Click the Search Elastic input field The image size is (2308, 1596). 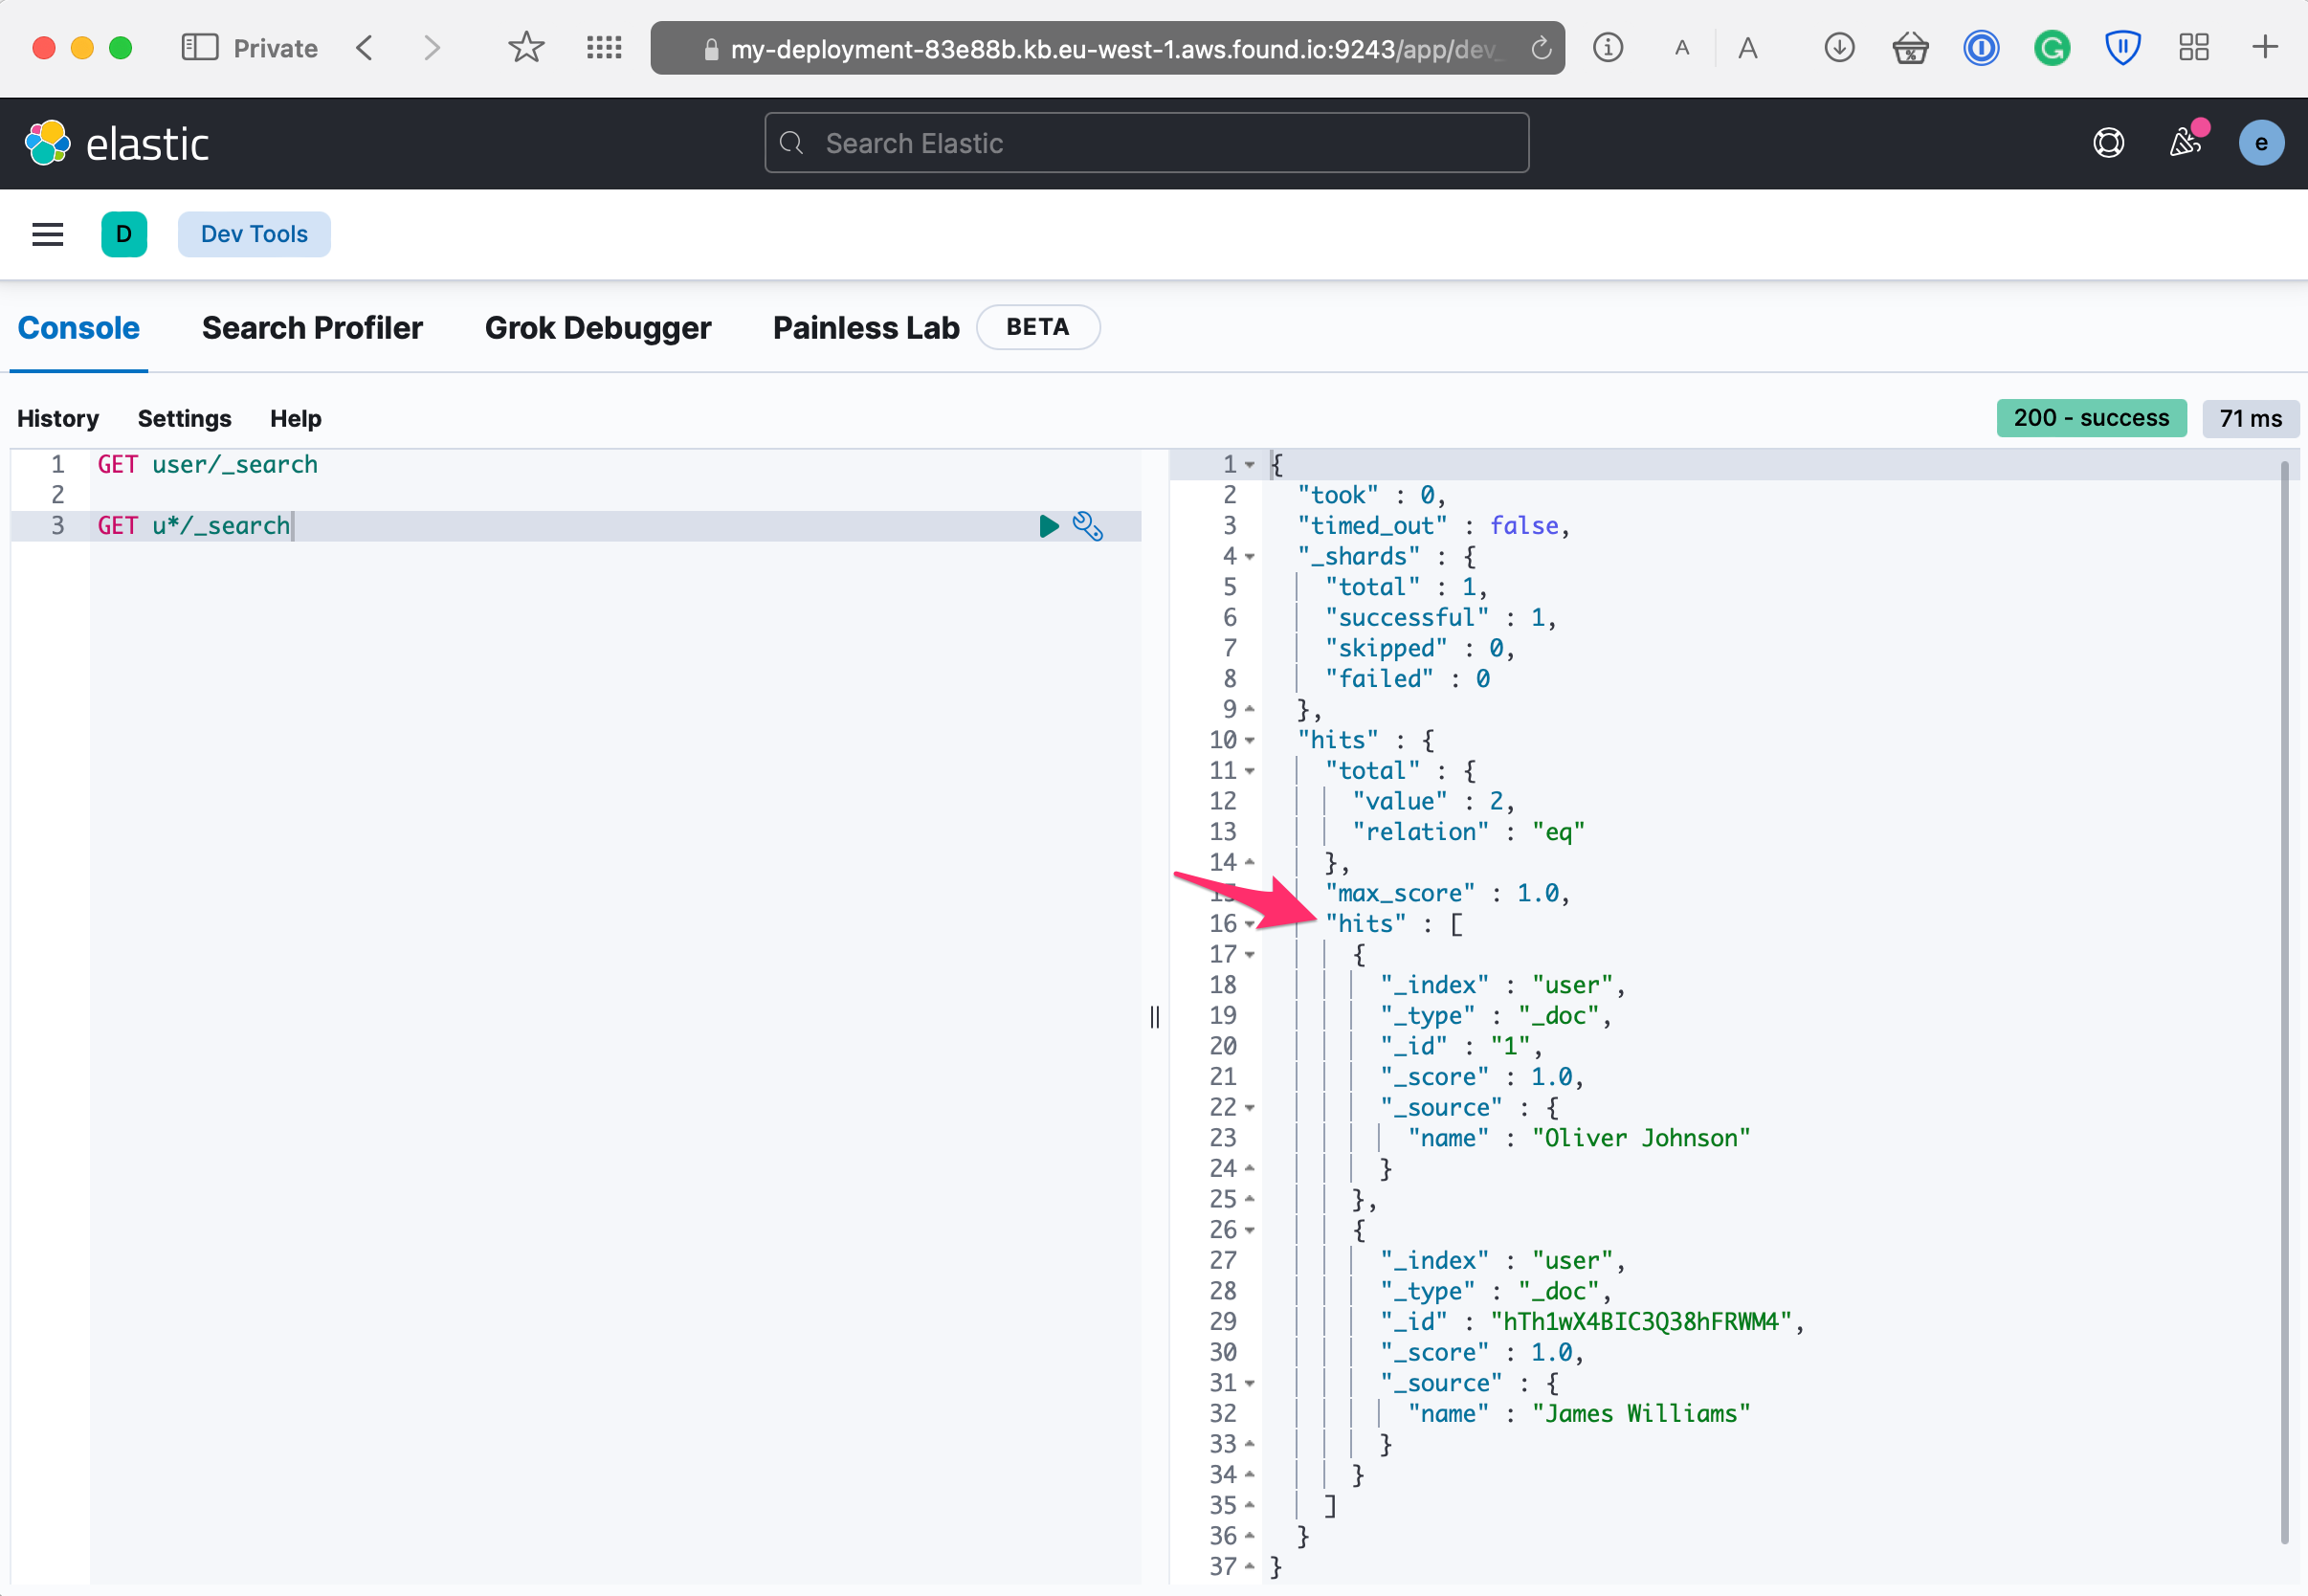pyautogui.click(x=1146, y=143)
